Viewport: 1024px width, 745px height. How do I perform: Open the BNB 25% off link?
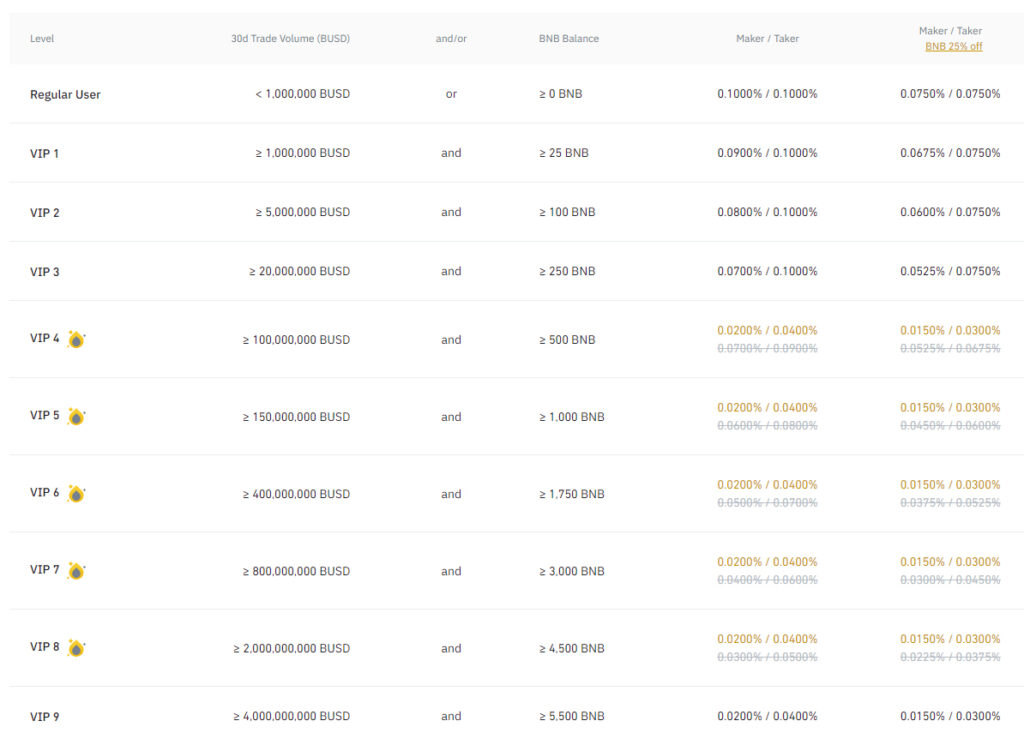click(953, 46)
